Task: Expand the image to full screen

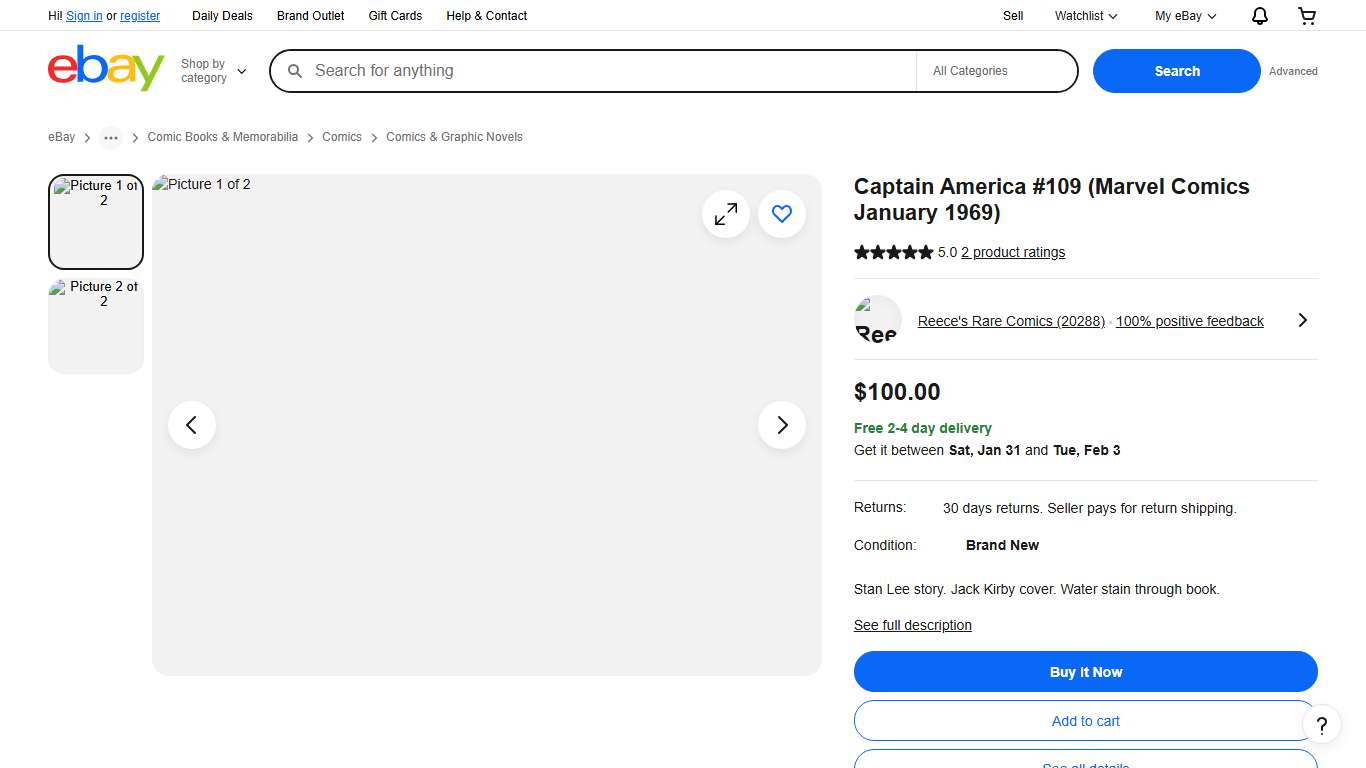Action: (x=726, y=214)
